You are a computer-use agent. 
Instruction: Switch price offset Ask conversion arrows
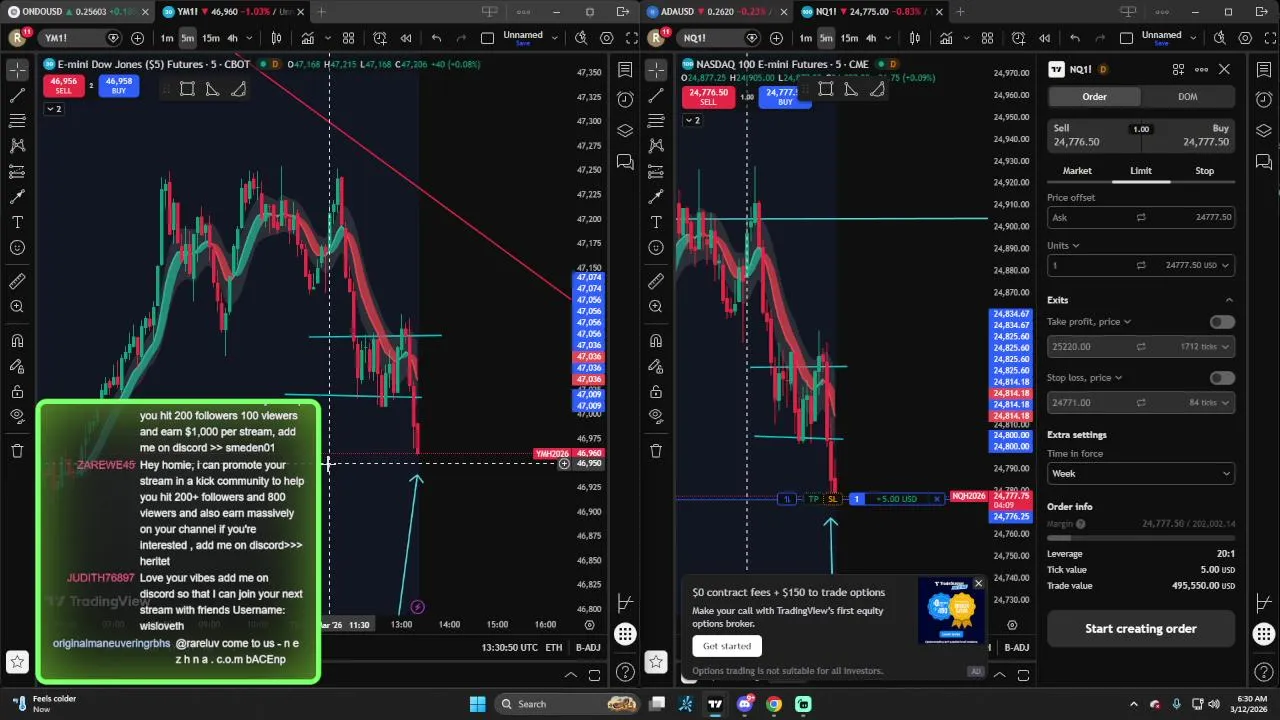pos(1140,217)
